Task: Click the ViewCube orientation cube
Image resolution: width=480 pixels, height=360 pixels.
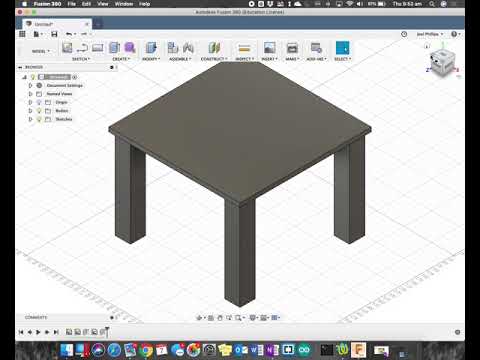Action: [x=443, y=62]
